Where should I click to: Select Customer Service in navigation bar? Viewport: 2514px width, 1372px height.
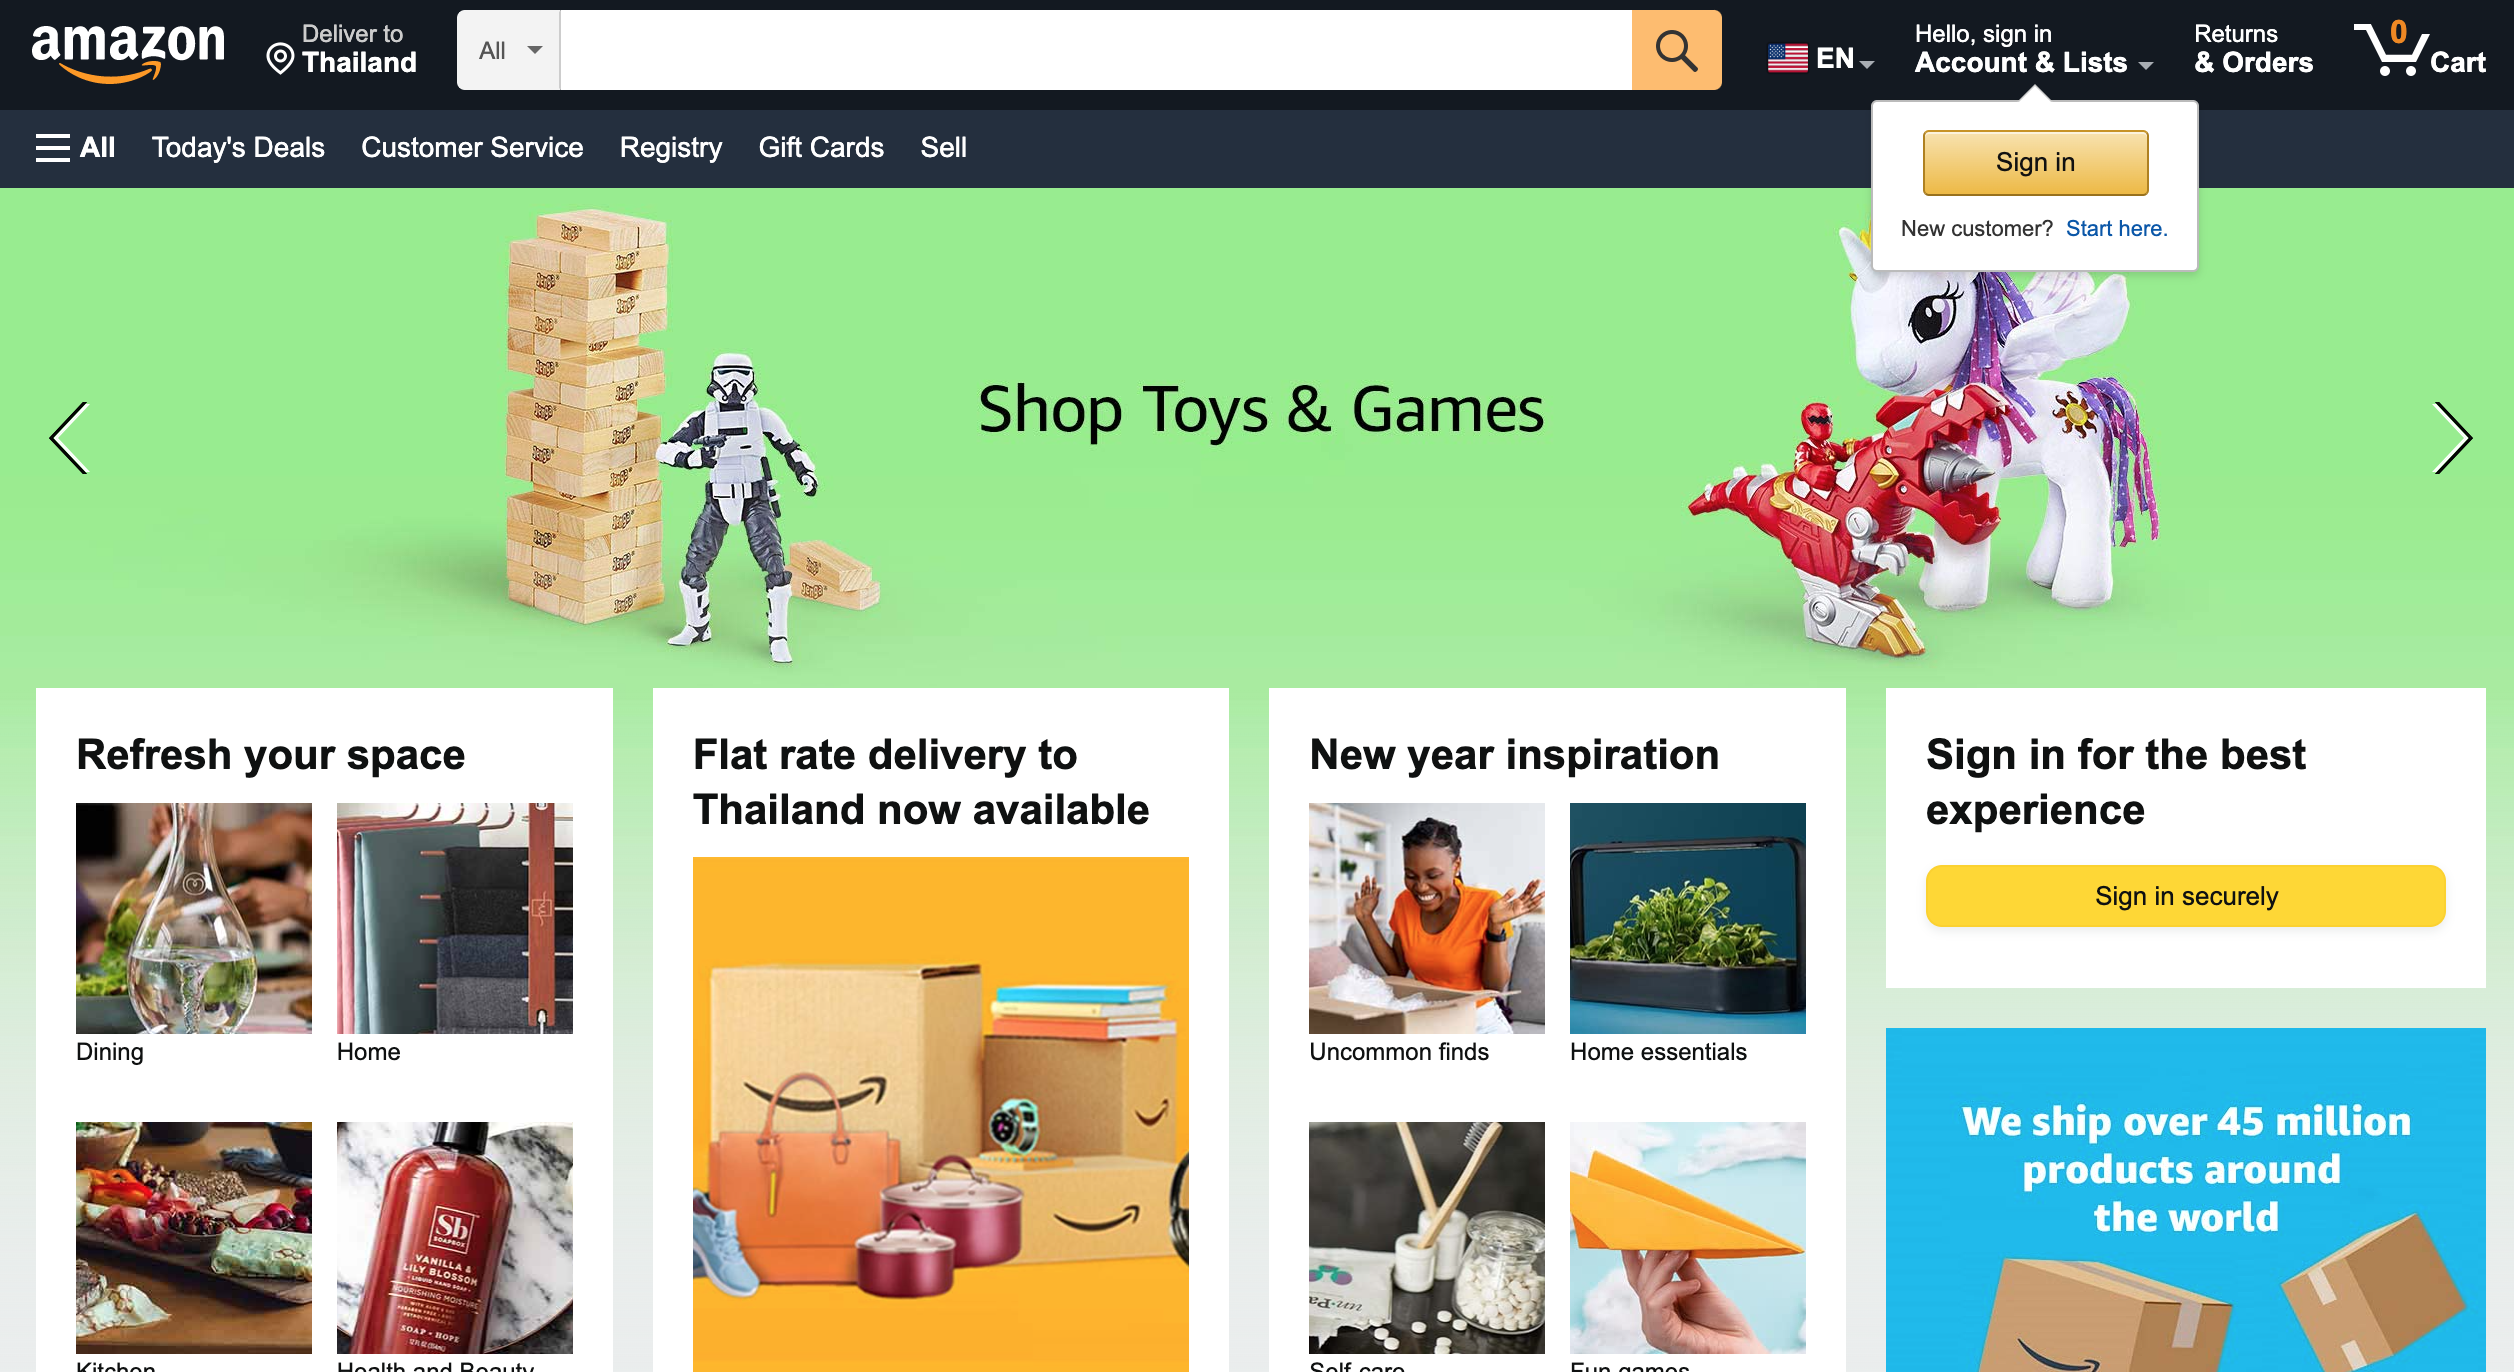pyautogui.click(x=472, y=147)
